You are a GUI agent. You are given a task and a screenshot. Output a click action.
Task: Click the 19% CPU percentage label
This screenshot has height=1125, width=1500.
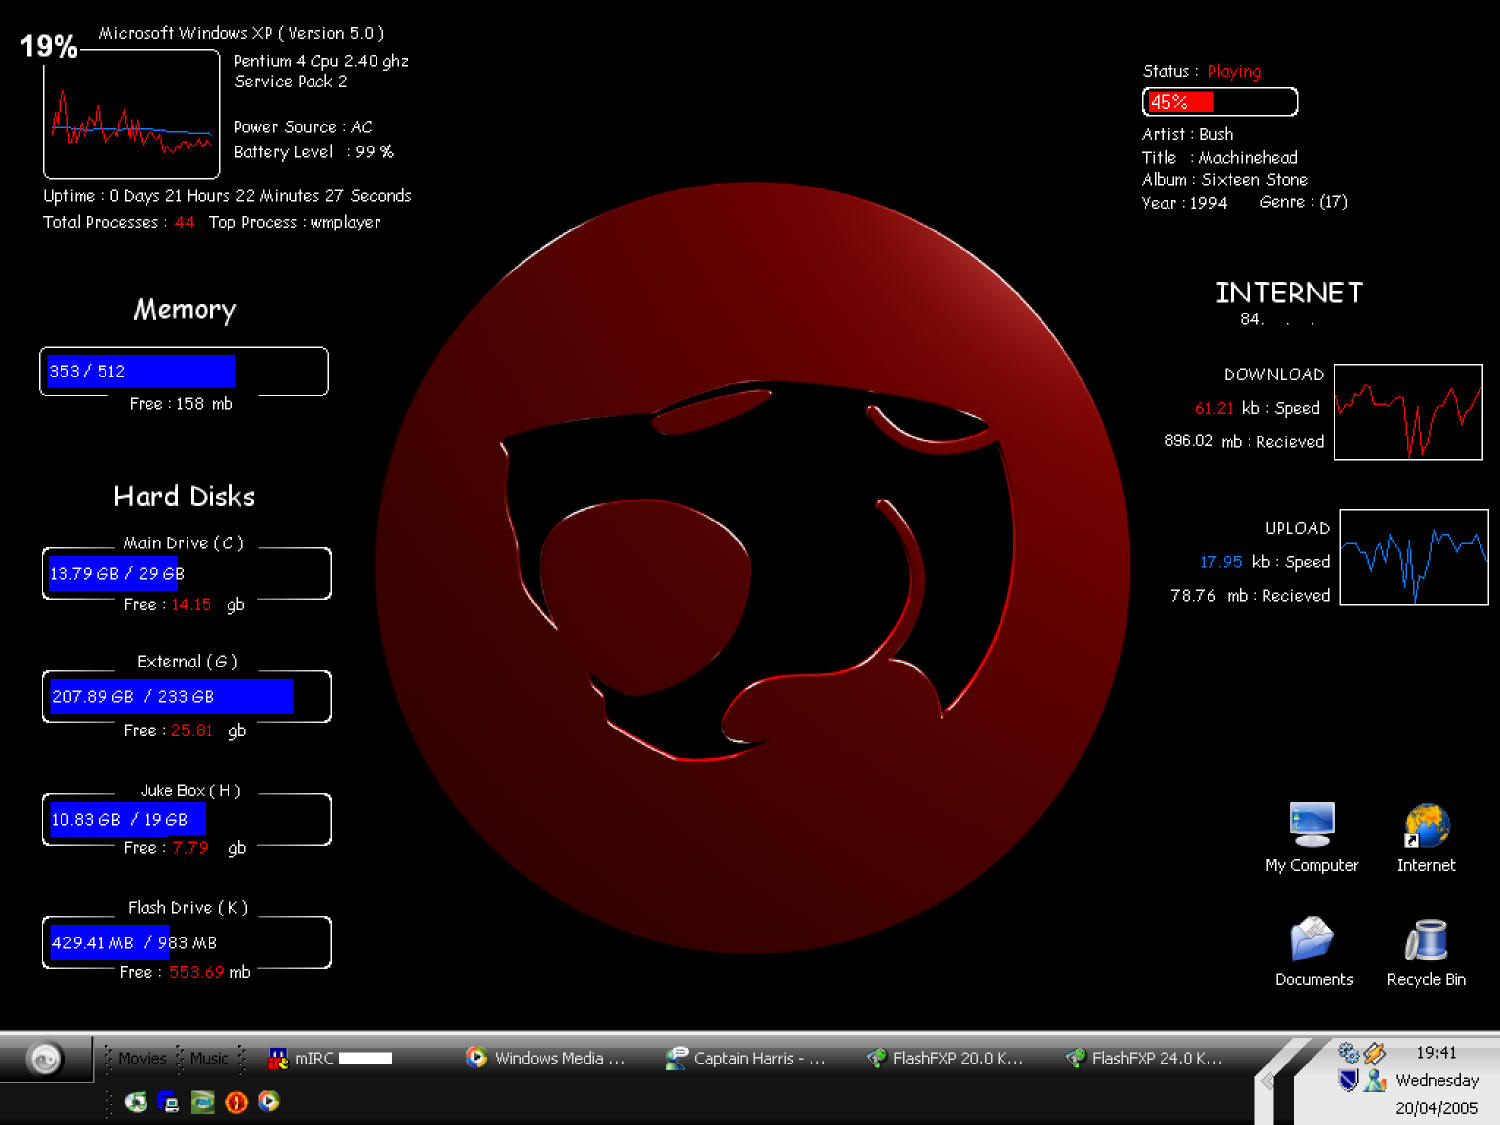[x=48, y=46]
